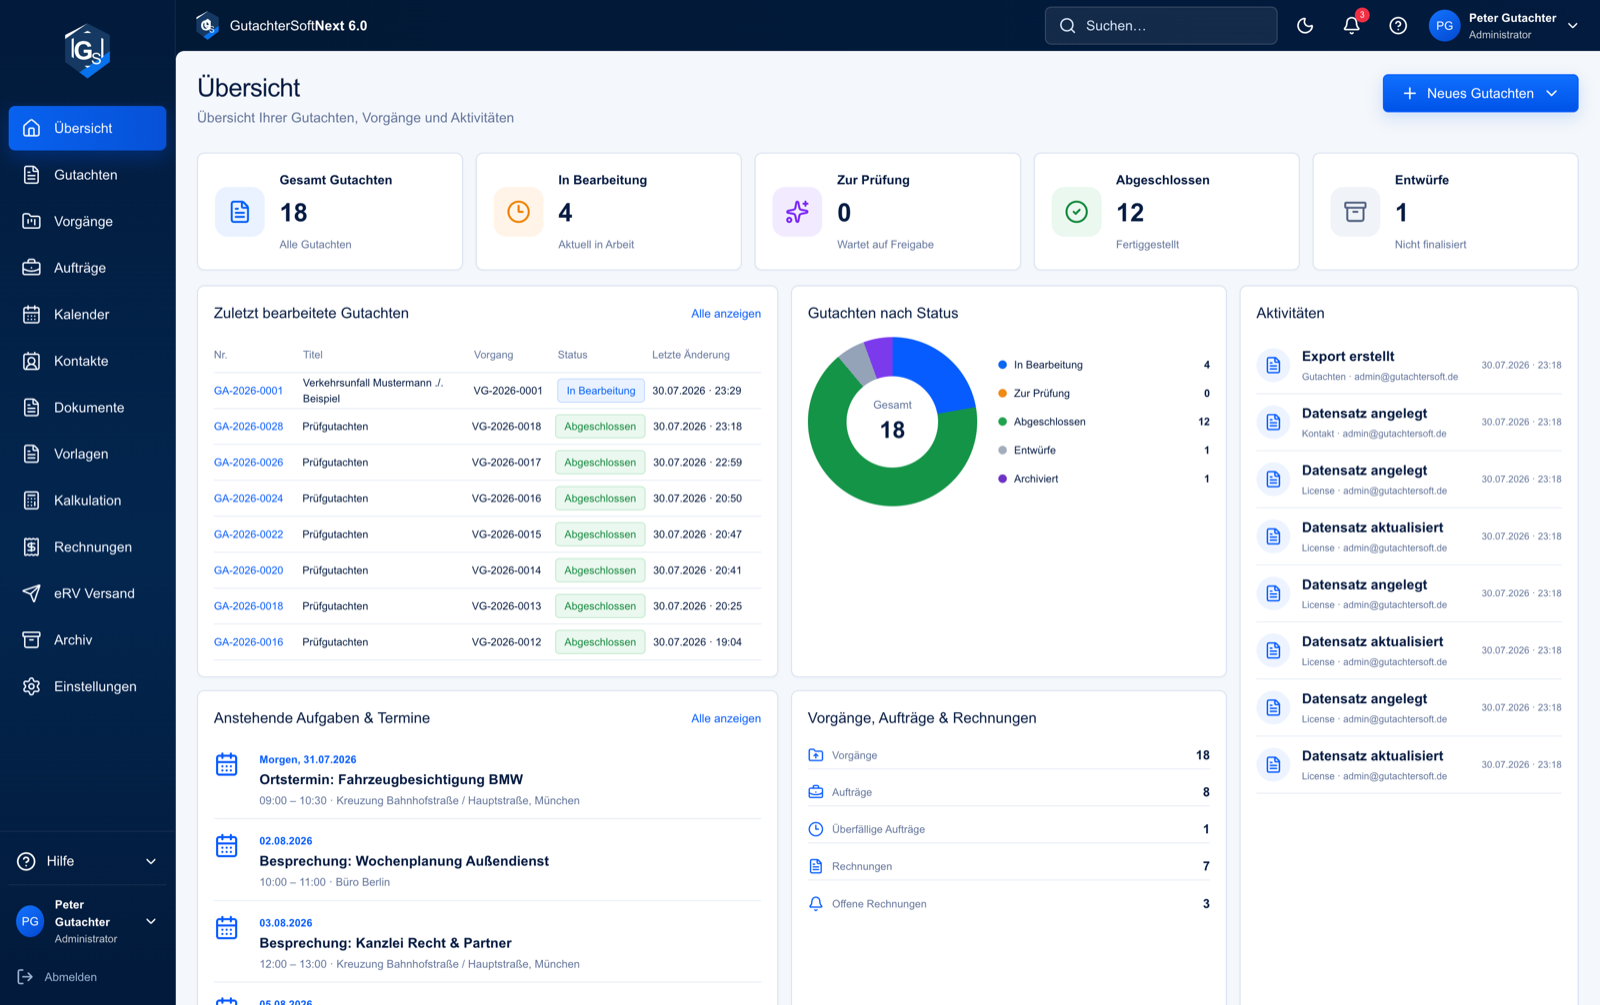Open Gutachten GA-2026-0024
Image resolution: width=1600 pixels, height=1005 pixels.
click(248, 499)
